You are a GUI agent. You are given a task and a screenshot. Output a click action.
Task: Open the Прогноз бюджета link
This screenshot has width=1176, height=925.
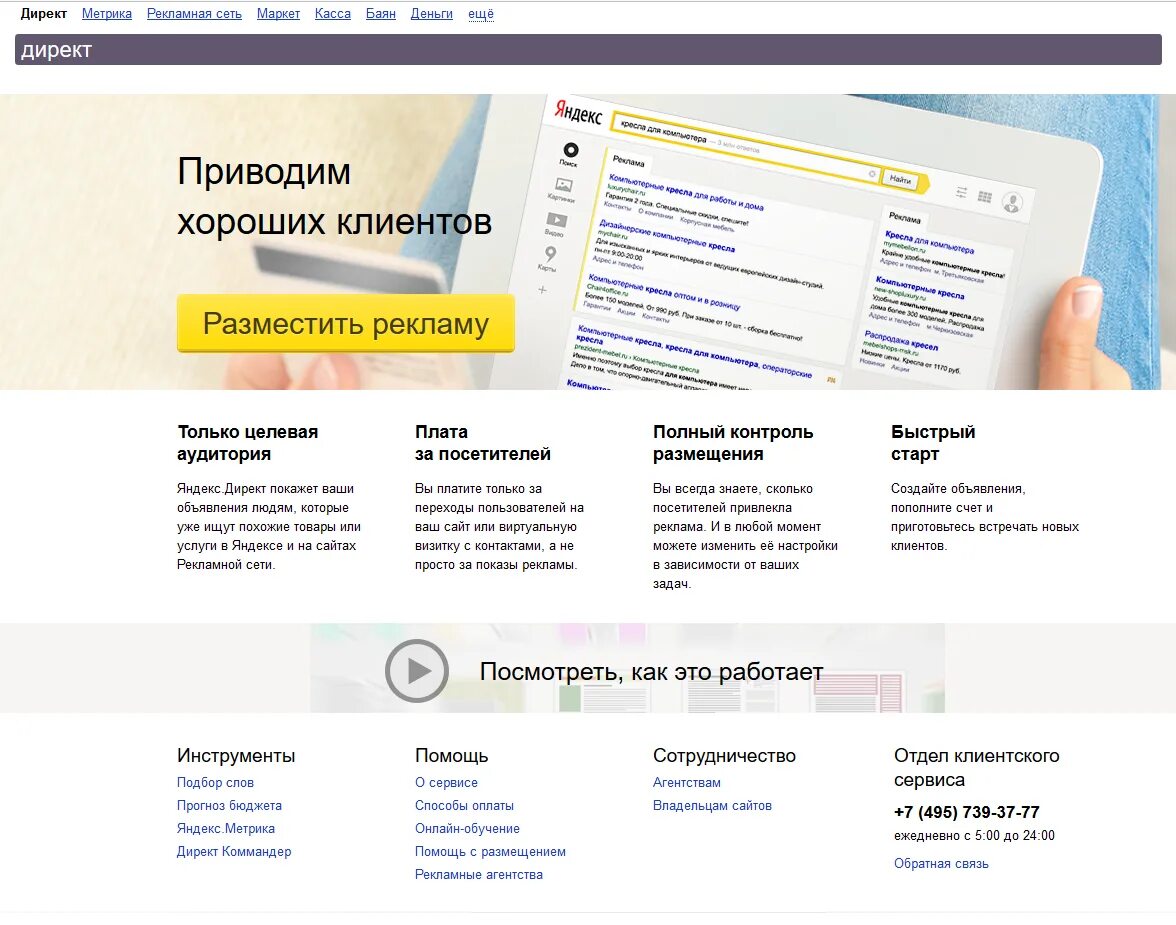click(230, 806)
